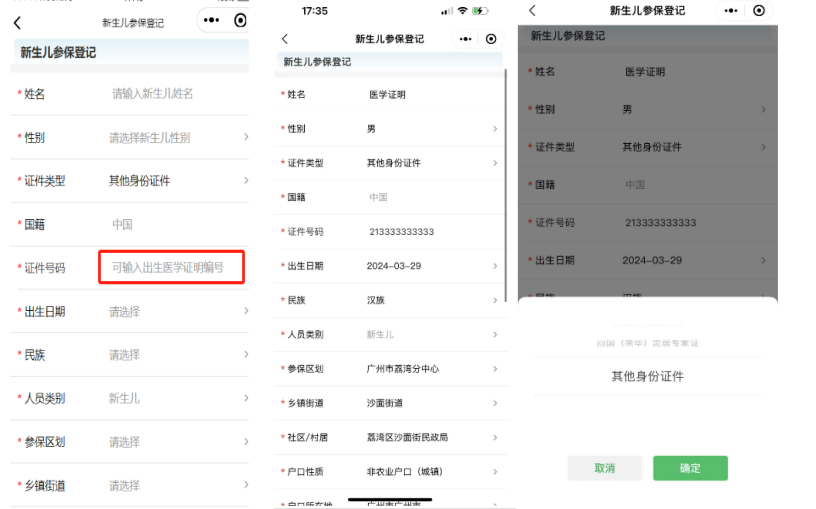This screenshot has width=816, height=509.
Task: Go back using middle screenshot's back arrow
Action: [x=285, y=39]
